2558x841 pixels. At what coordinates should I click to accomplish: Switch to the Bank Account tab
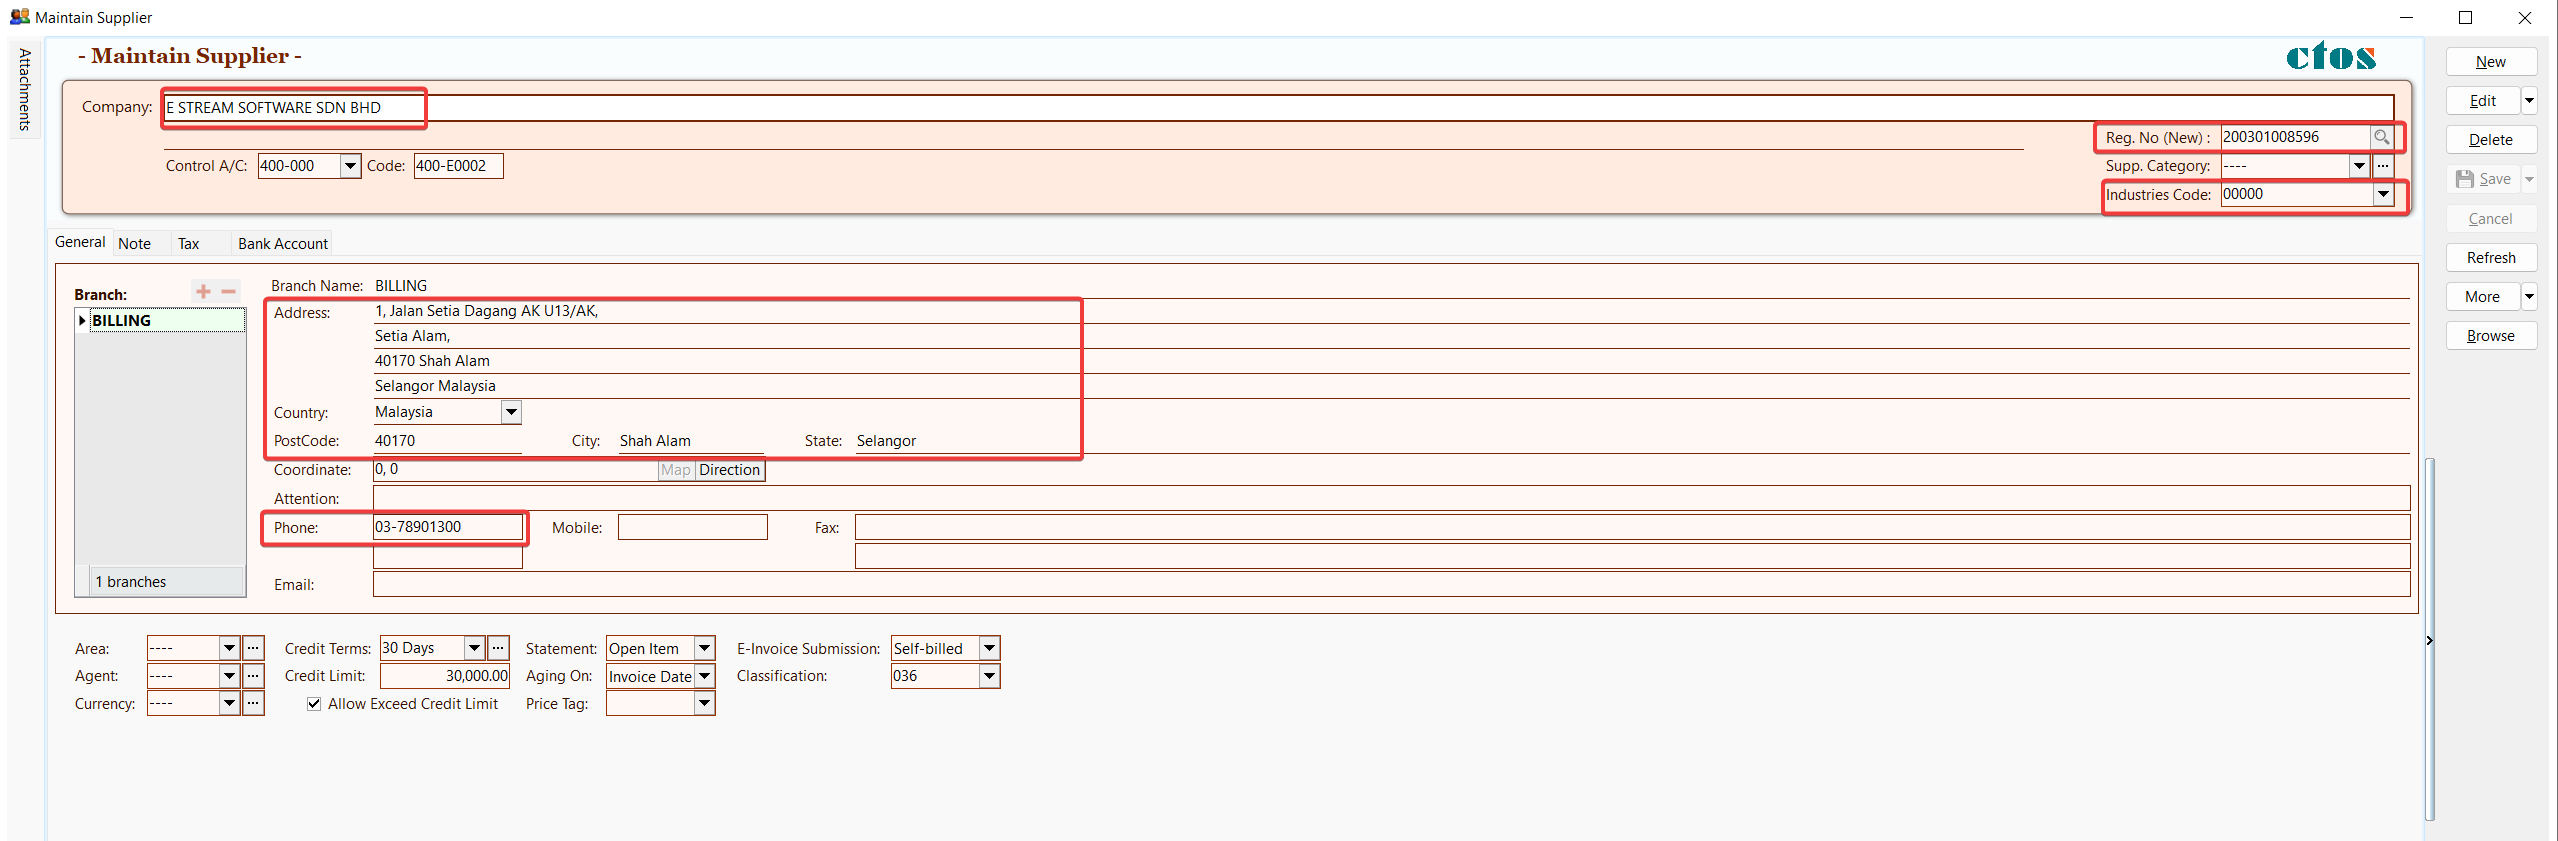282,244
